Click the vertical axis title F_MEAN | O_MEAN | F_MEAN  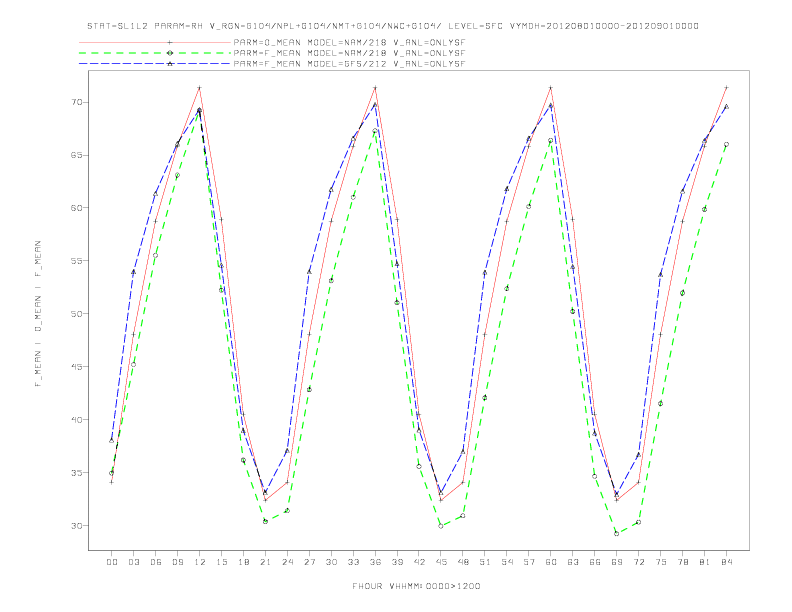[x=38, y=314]
